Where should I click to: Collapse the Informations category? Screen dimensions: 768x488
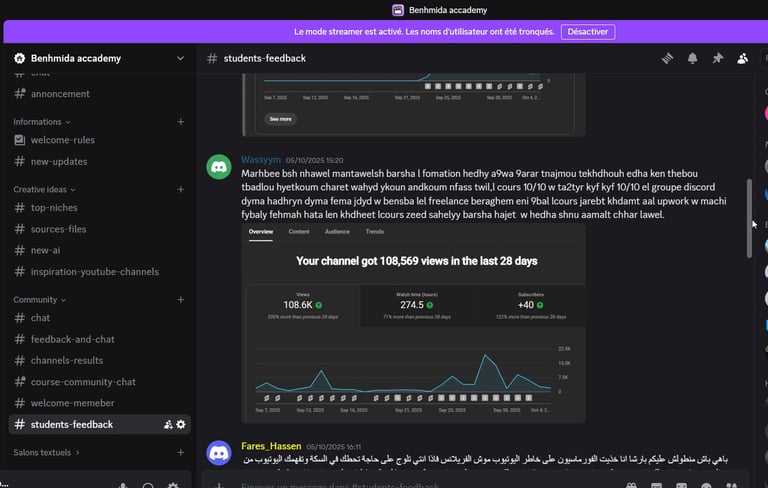pos(42,122)
